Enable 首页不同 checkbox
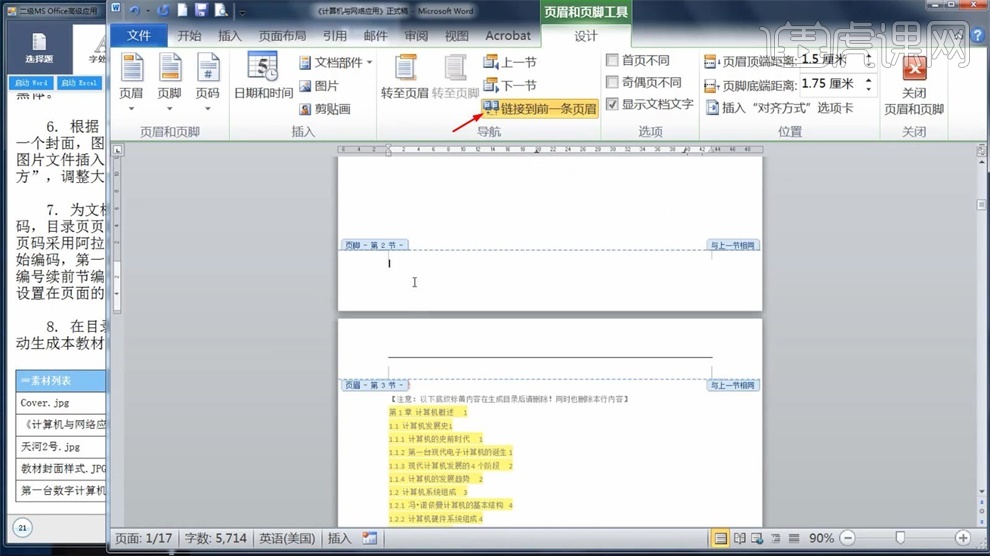The height and width of the screenshot is (556, 990). point(612,60)
